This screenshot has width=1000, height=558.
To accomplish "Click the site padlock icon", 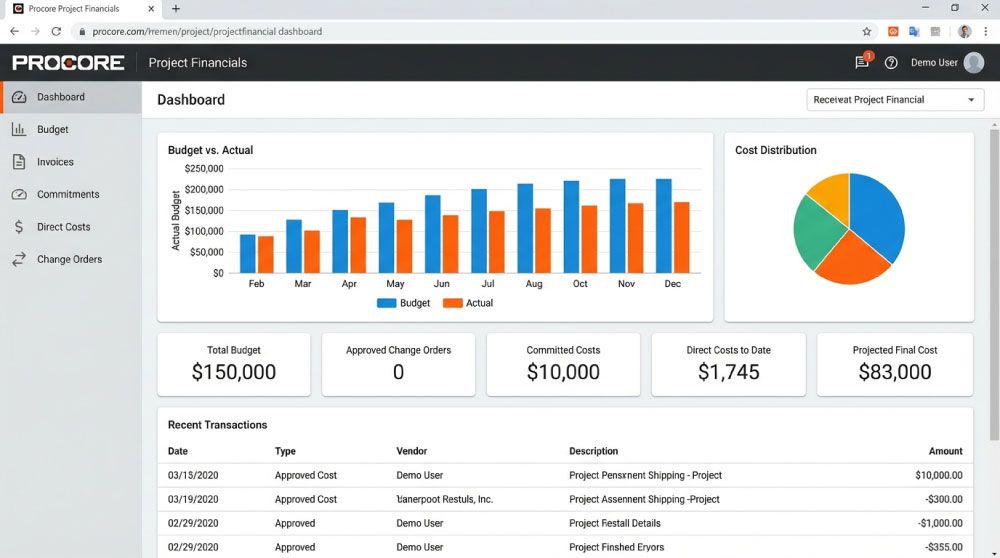I will 82,31.
